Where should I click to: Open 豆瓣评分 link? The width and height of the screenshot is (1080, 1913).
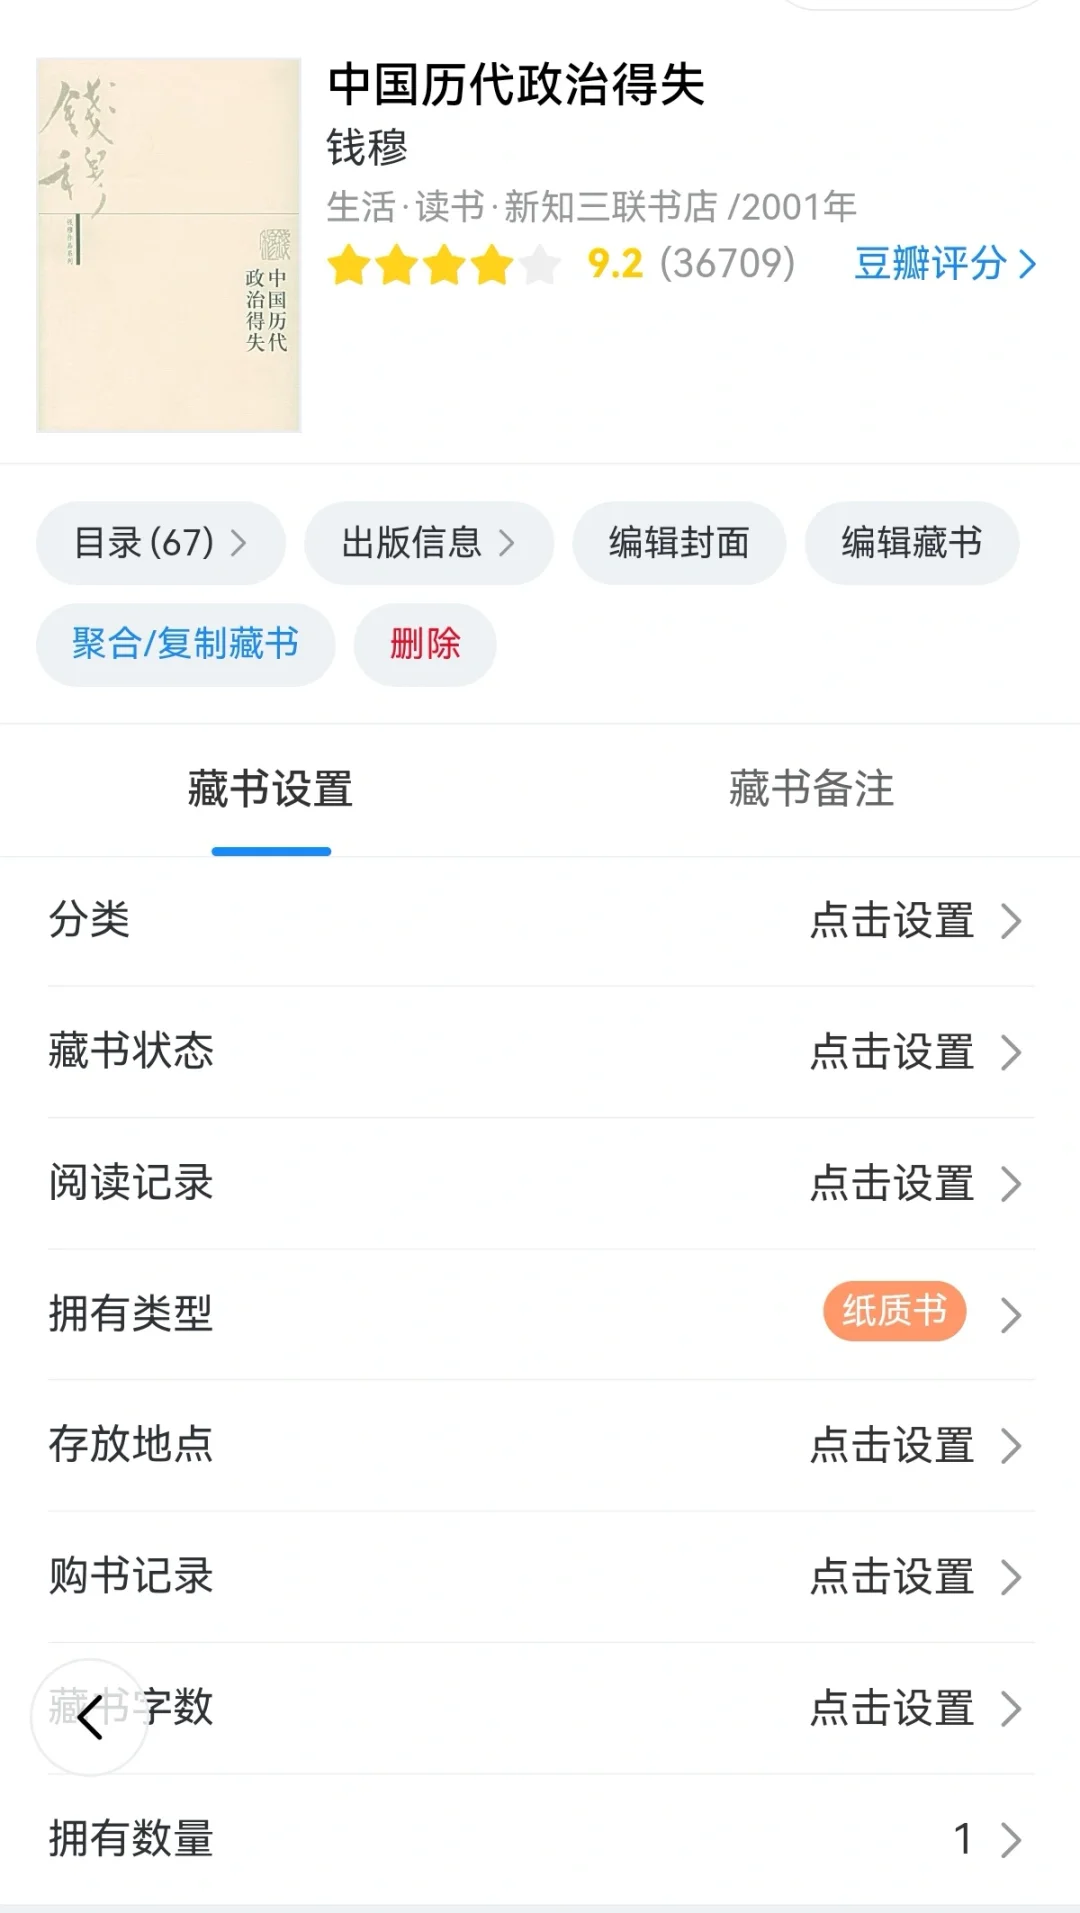click(x=945, y=264)
